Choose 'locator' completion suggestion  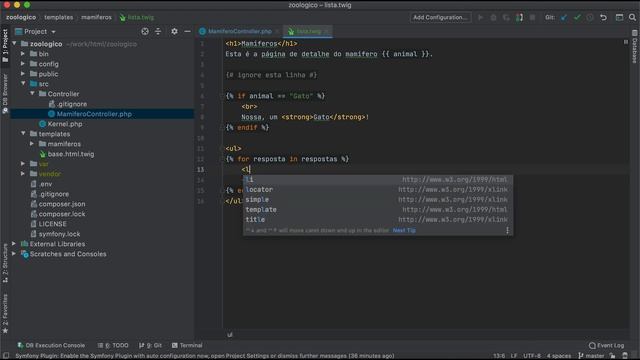click(378, 190)
